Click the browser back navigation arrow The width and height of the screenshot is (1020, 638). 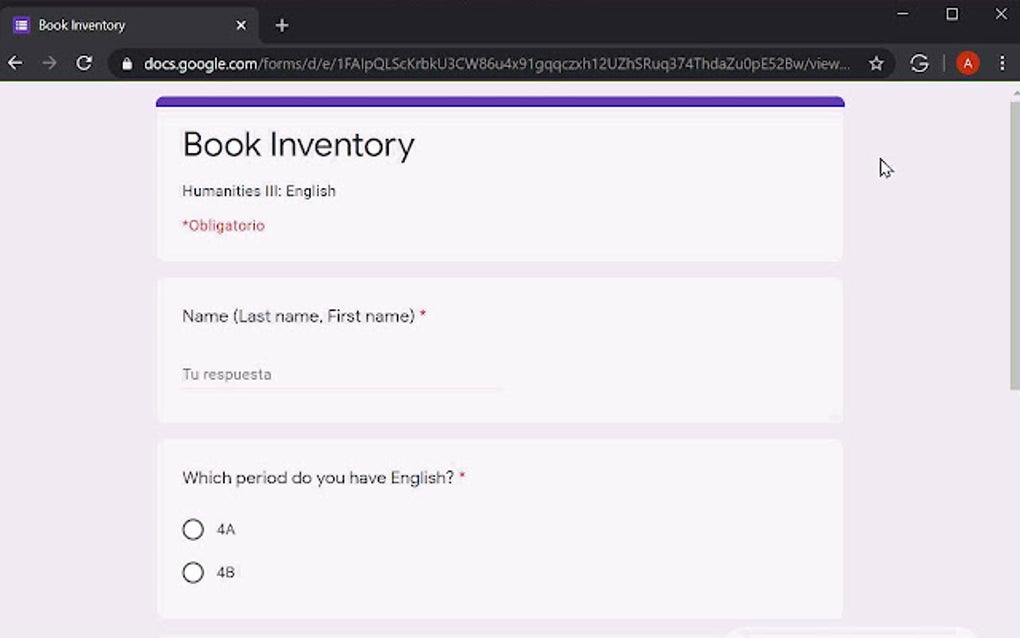coord(14,62)
